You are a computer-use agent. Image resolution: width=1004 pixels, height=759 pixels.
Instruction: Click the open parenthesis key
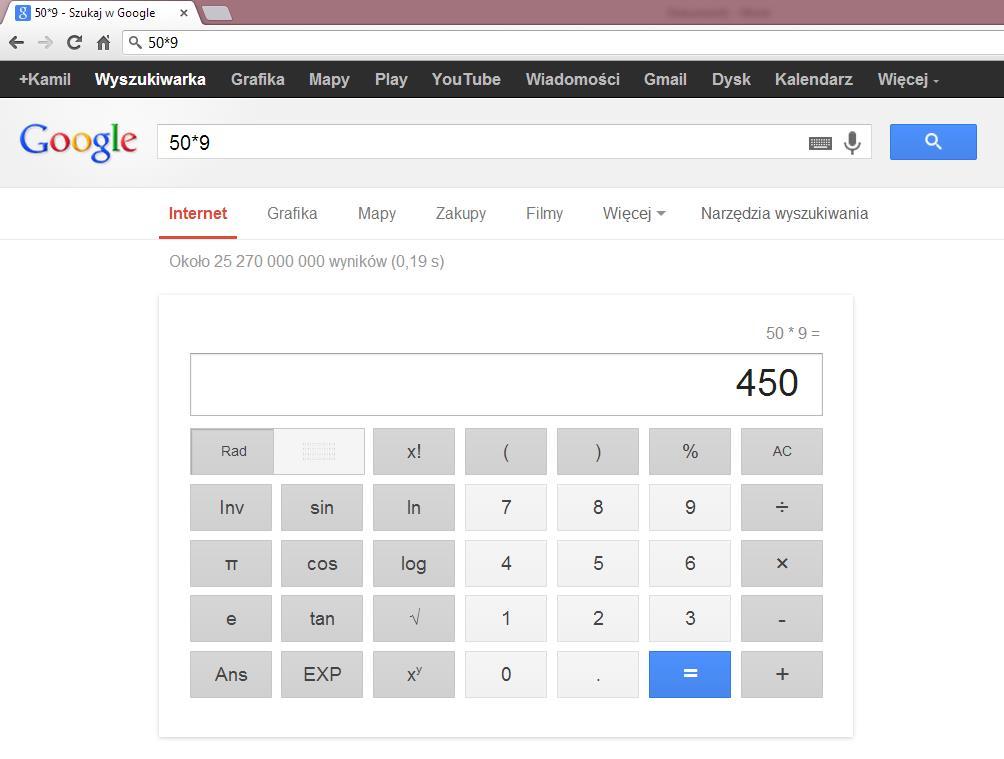(x=506, y=452)
